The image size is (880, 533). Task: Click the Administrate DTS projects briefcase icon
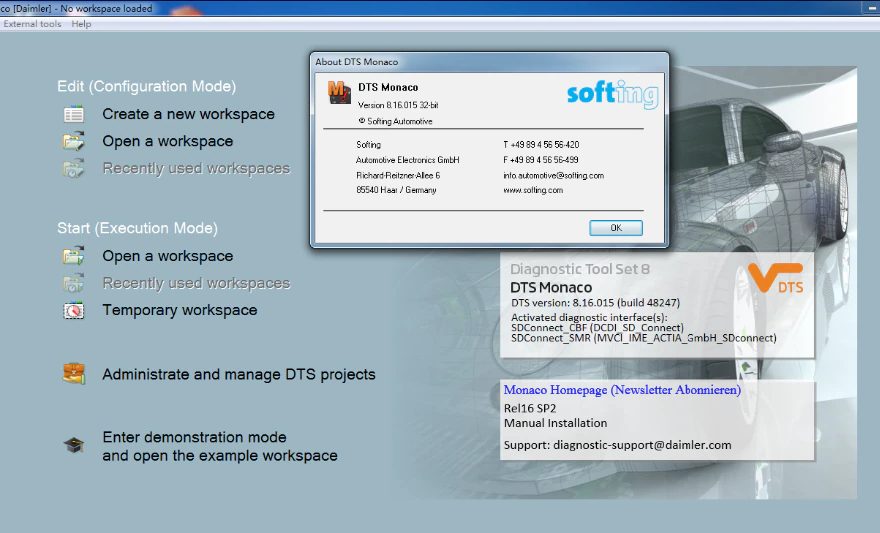(74, 374)
